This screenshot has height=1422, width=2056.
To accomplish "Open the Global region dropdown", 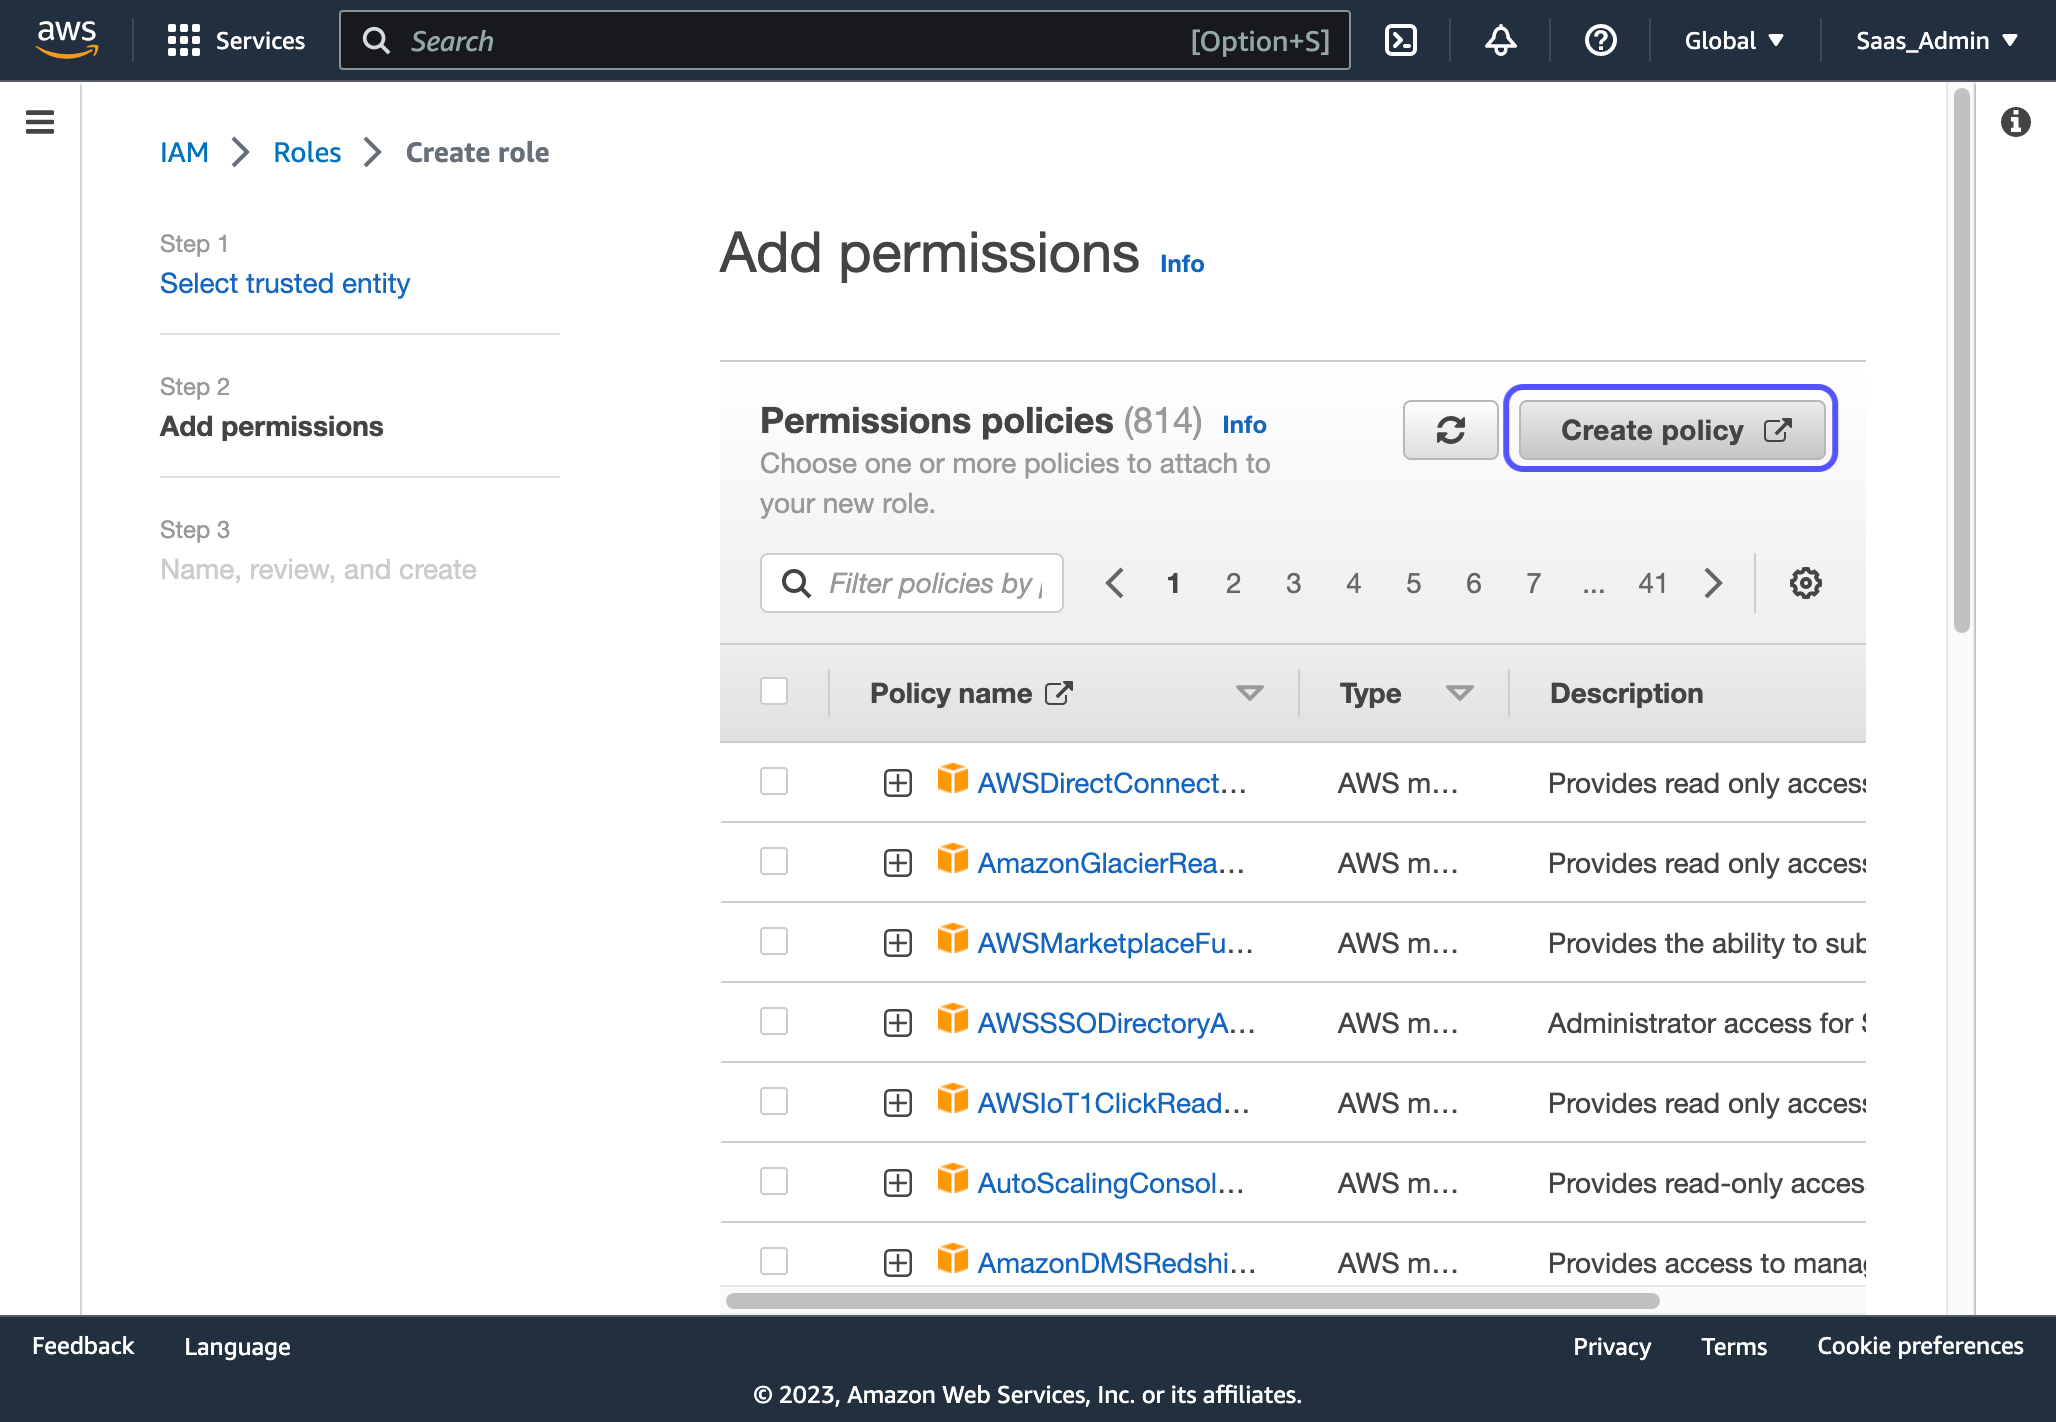I will coord(1734,40).
